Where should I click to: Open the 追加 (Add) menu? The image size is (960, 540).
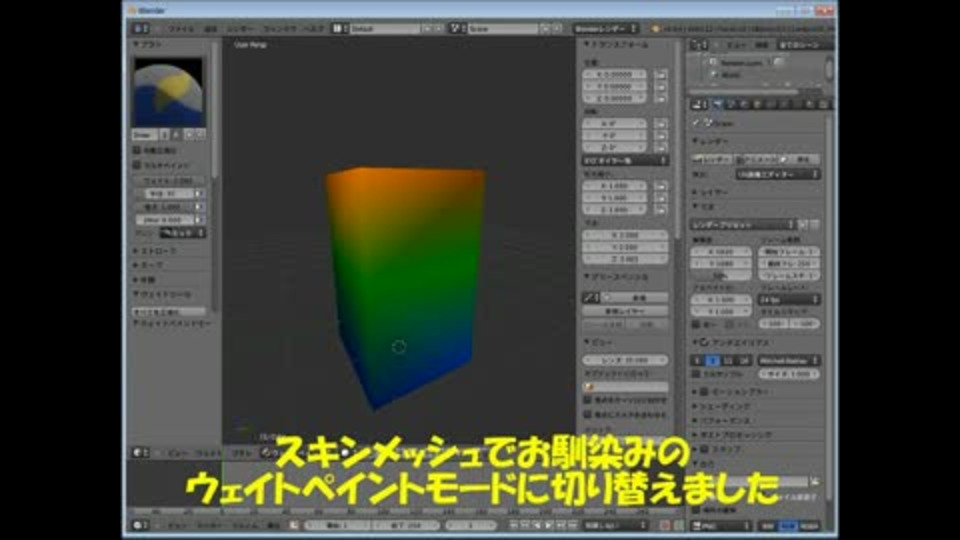(x=211, y=29)
